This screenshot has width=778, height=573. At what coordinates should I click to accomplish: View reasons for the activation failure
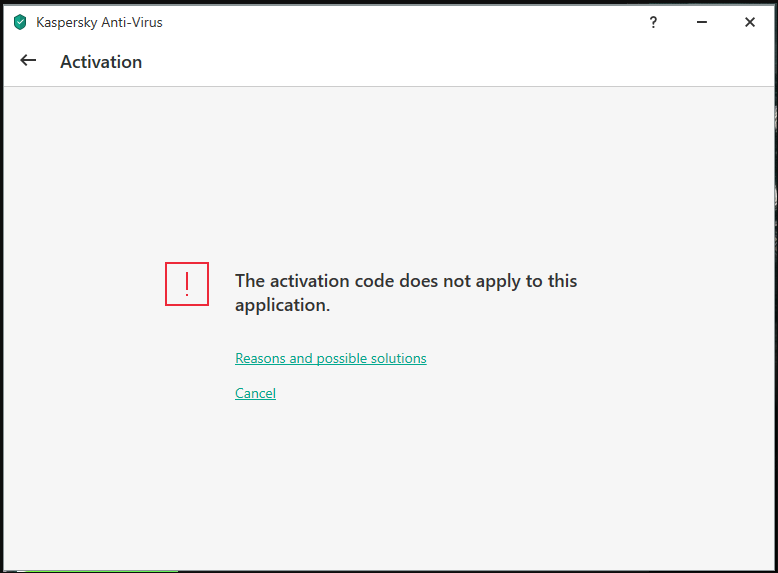330,358
